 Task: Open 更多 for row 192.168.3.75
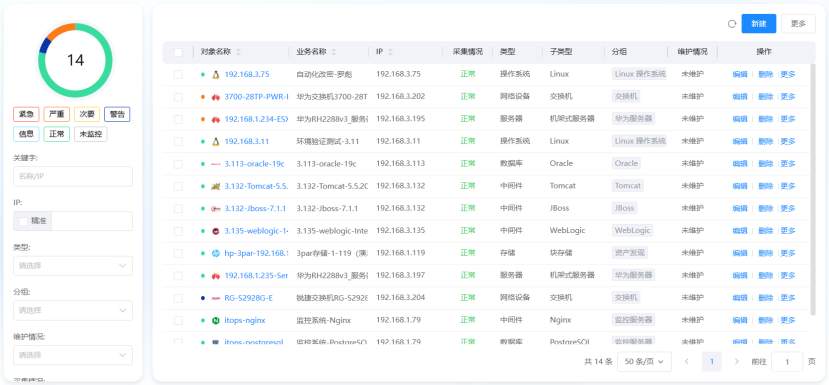tap(788, 75)
